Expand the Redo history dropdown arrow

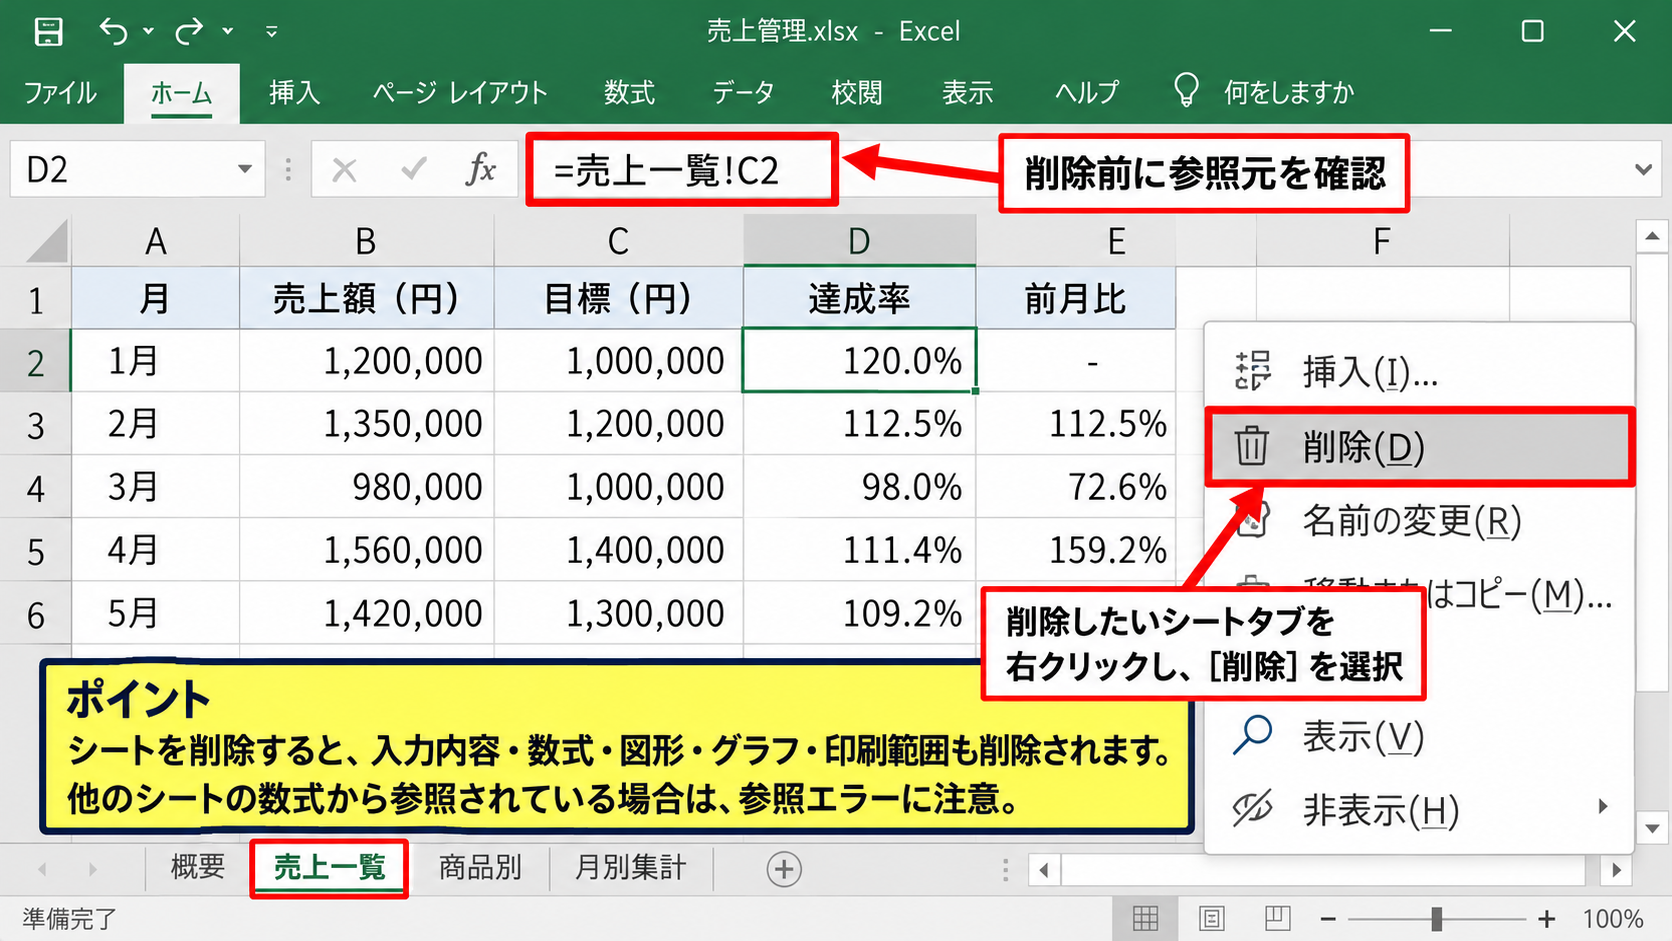pos(228,32)
